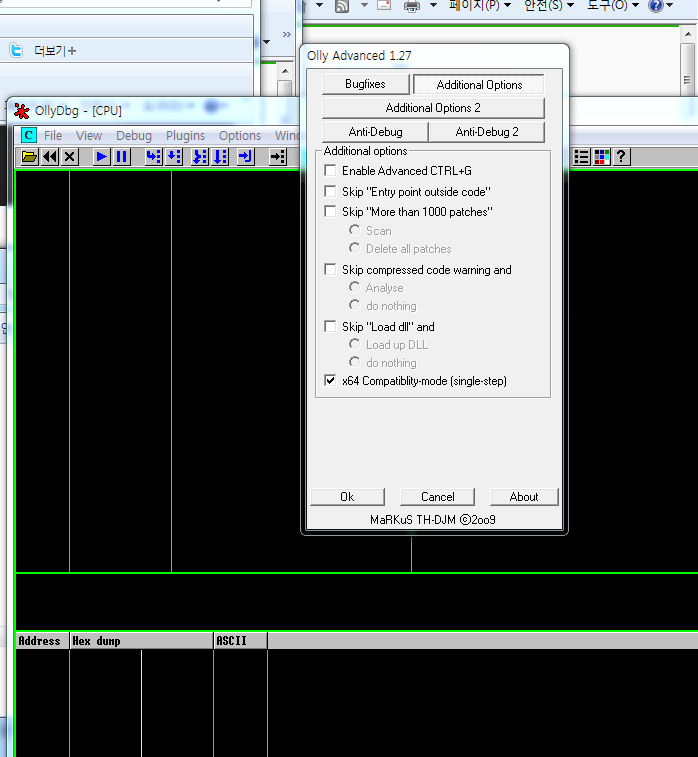Check Skip "Entry point outside code"
Image resolution: width=698 pixels, height=757 pixels.
(x=330, y=191)
